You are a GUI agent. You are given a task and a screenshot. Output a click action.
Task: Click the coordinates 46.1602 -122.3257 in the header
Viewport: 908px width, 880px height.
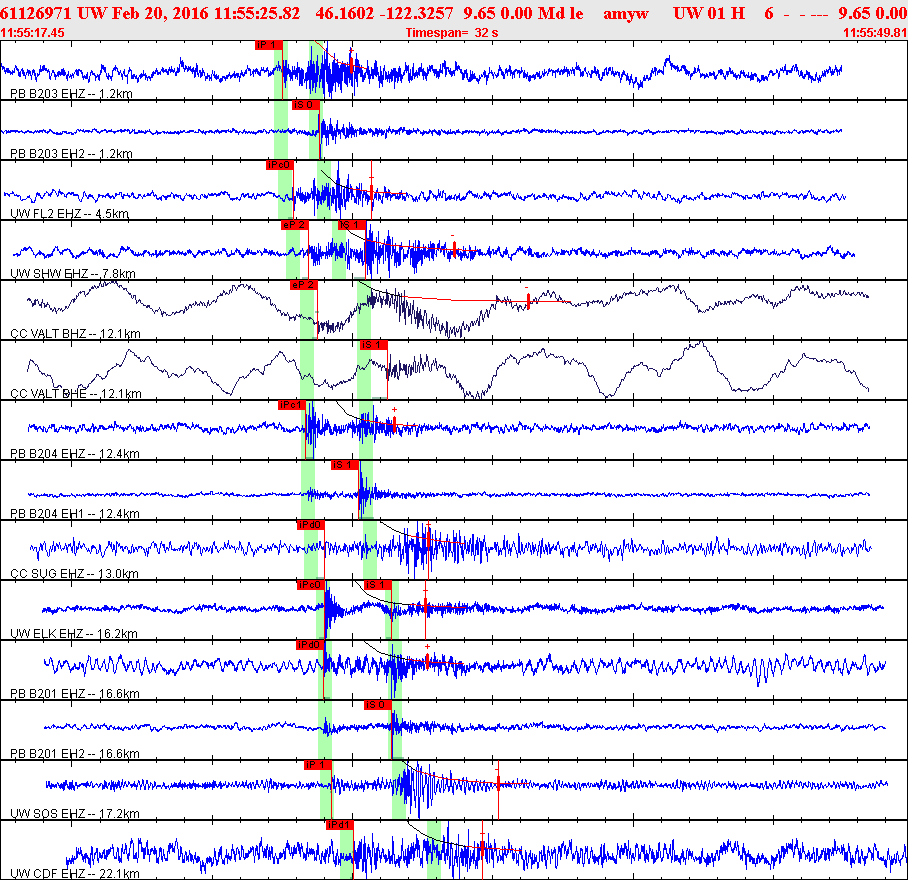(385, 13)
